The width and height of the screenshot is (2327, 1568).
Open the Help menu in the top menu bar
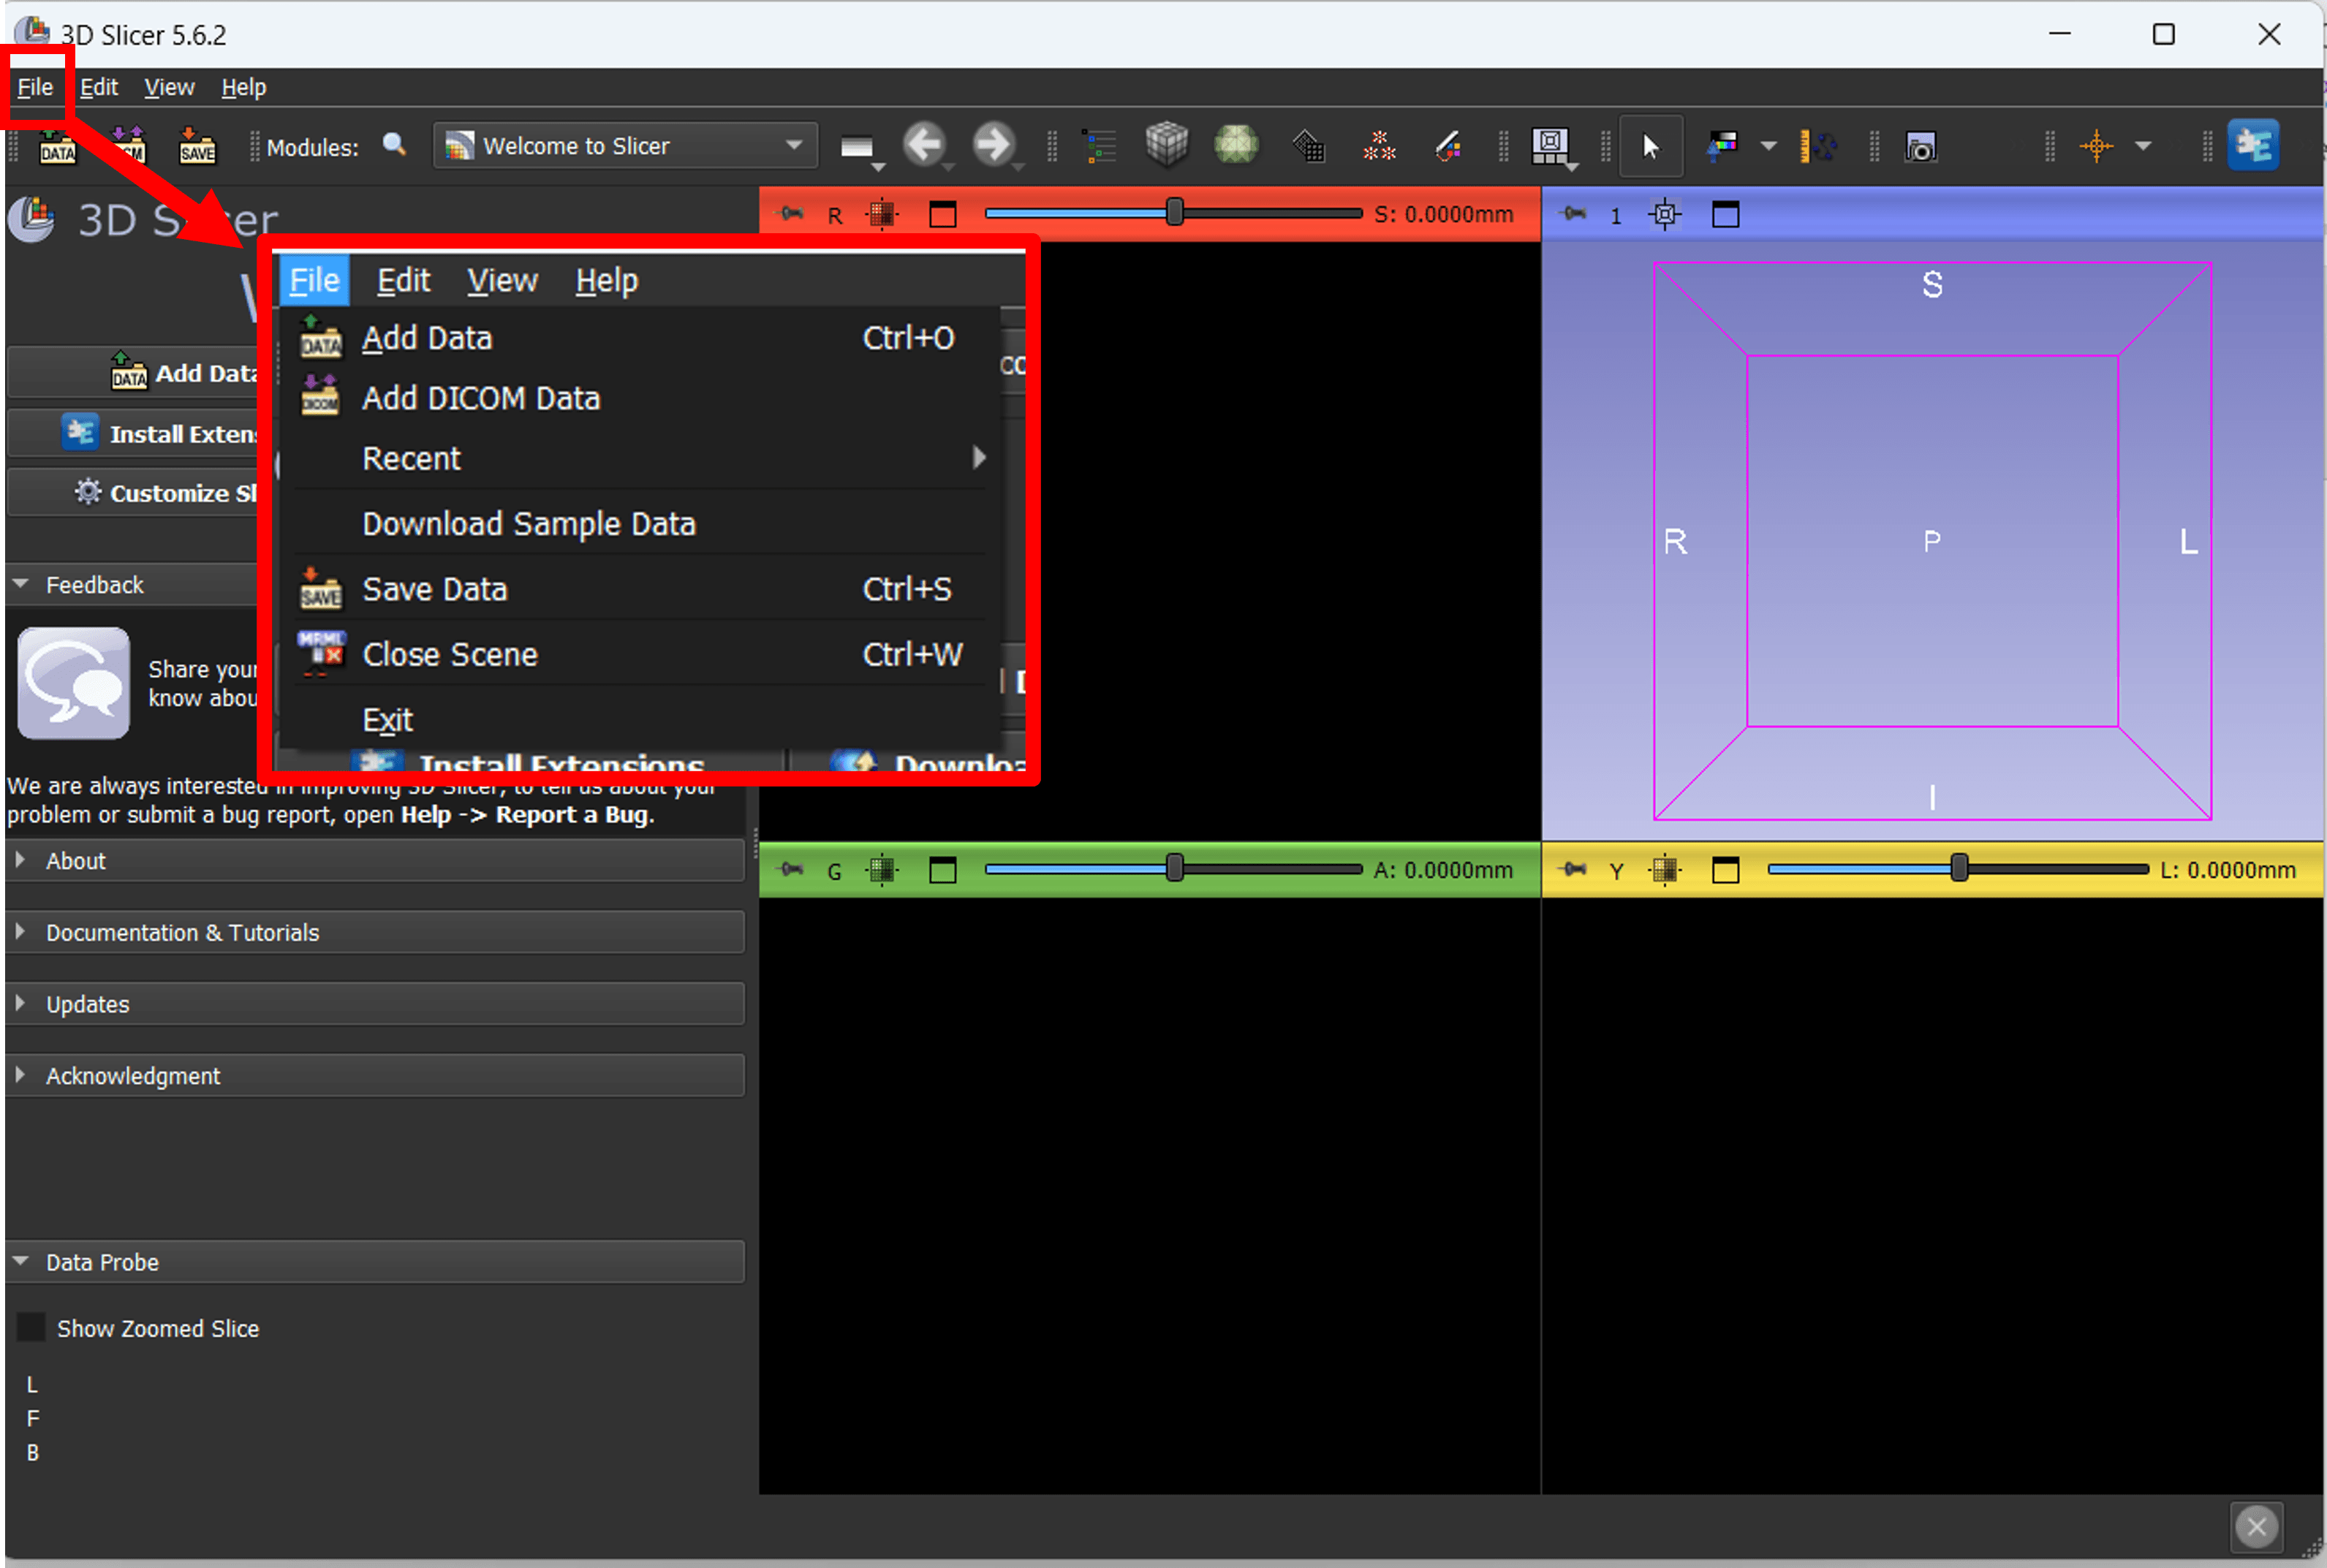[243, 87]
